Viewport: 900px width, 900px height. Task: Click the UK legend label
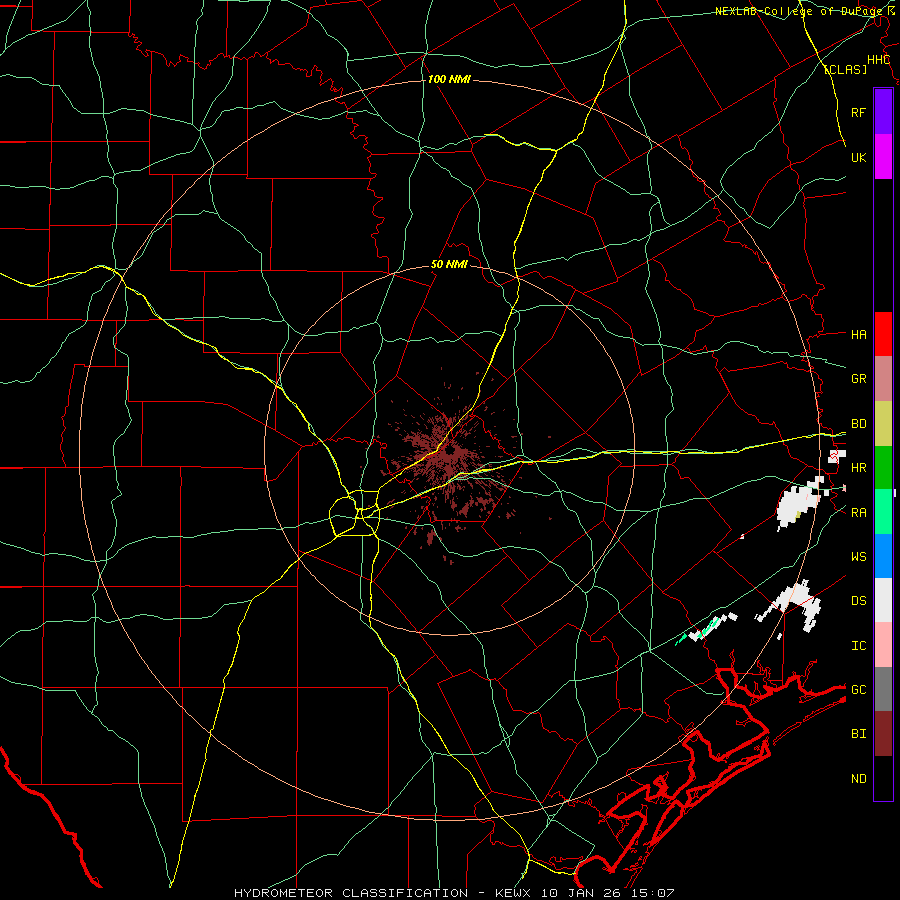(x=859, y=157)
